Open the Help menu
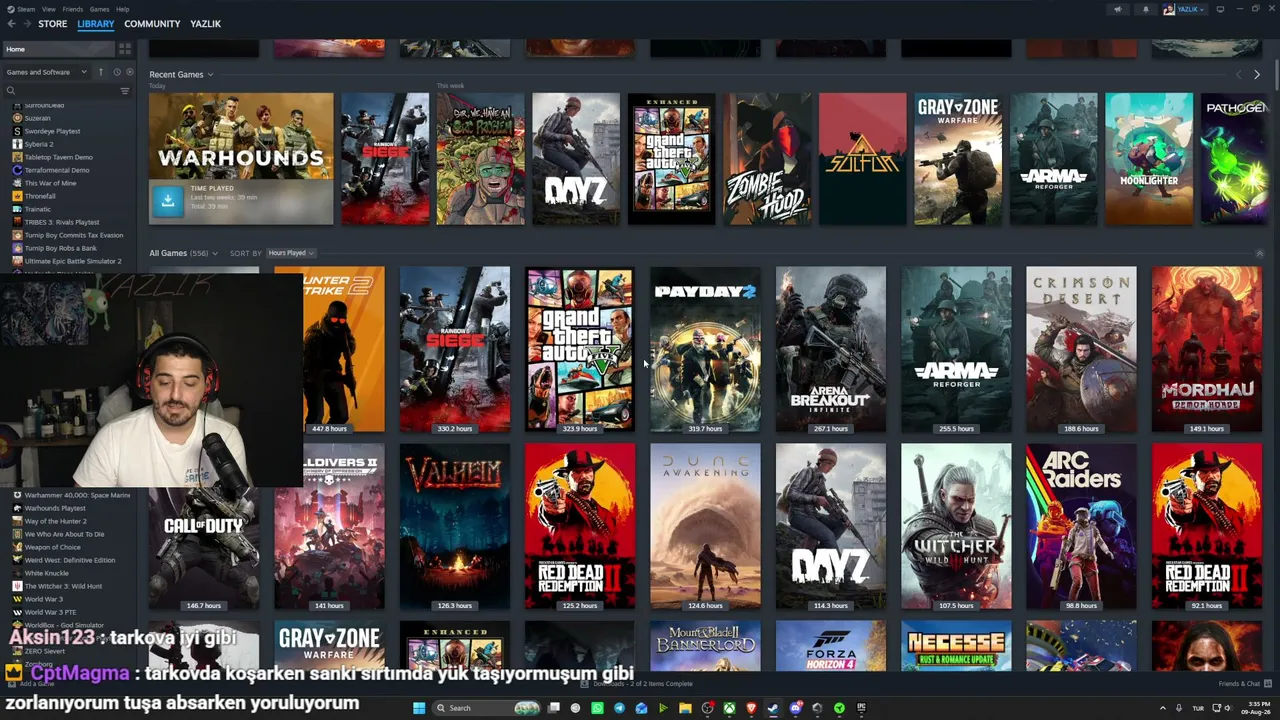1280x720 pixels. click(x=122, y=9)
